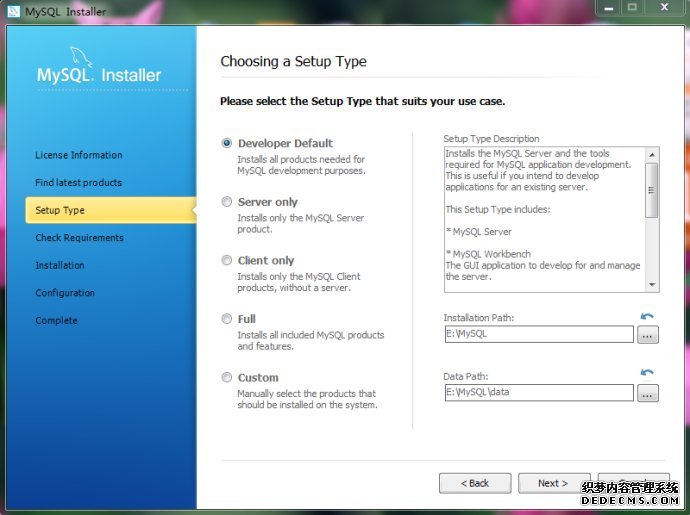690x515 pixels.
Task: Select the Custom setup radio button
Action: pyautogui.click(x=227, y=377)
